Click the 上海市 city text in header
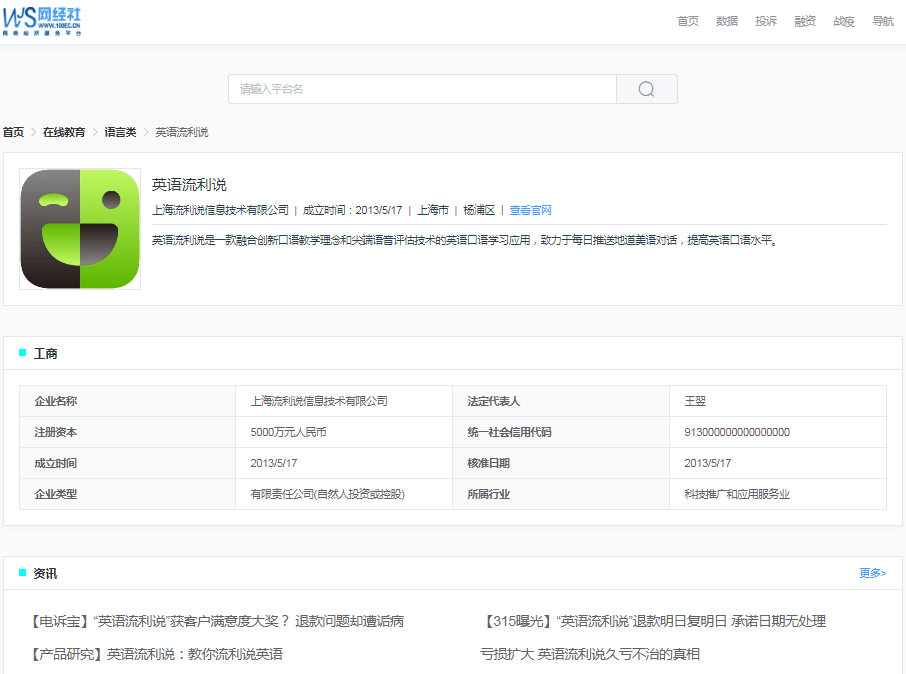The height and width of the screenshot is (674, 906). (433, 210)
